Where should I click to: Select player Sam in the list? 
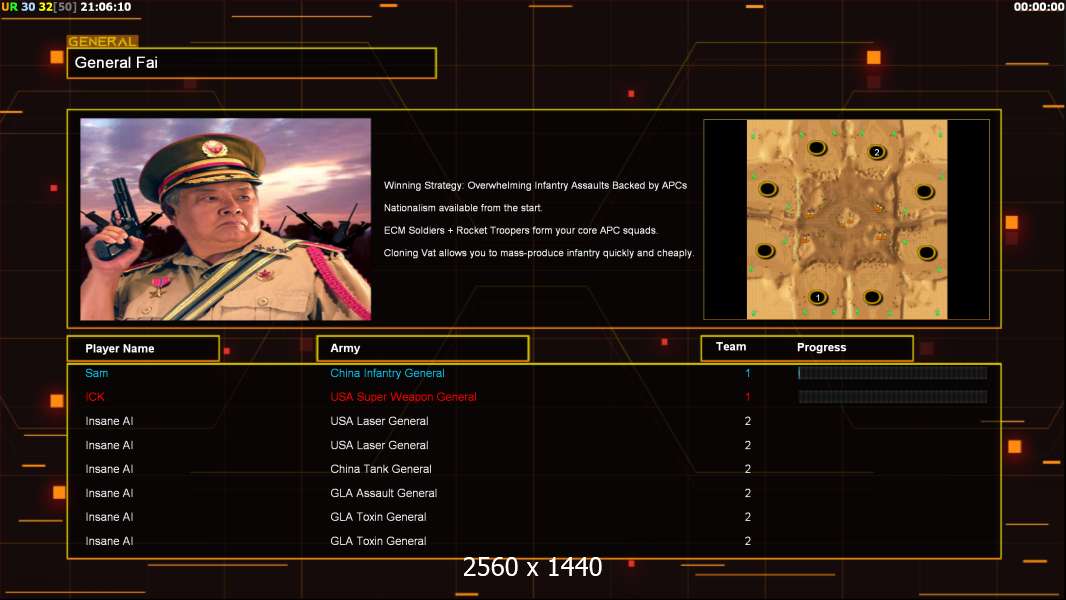tap(97, 373)
